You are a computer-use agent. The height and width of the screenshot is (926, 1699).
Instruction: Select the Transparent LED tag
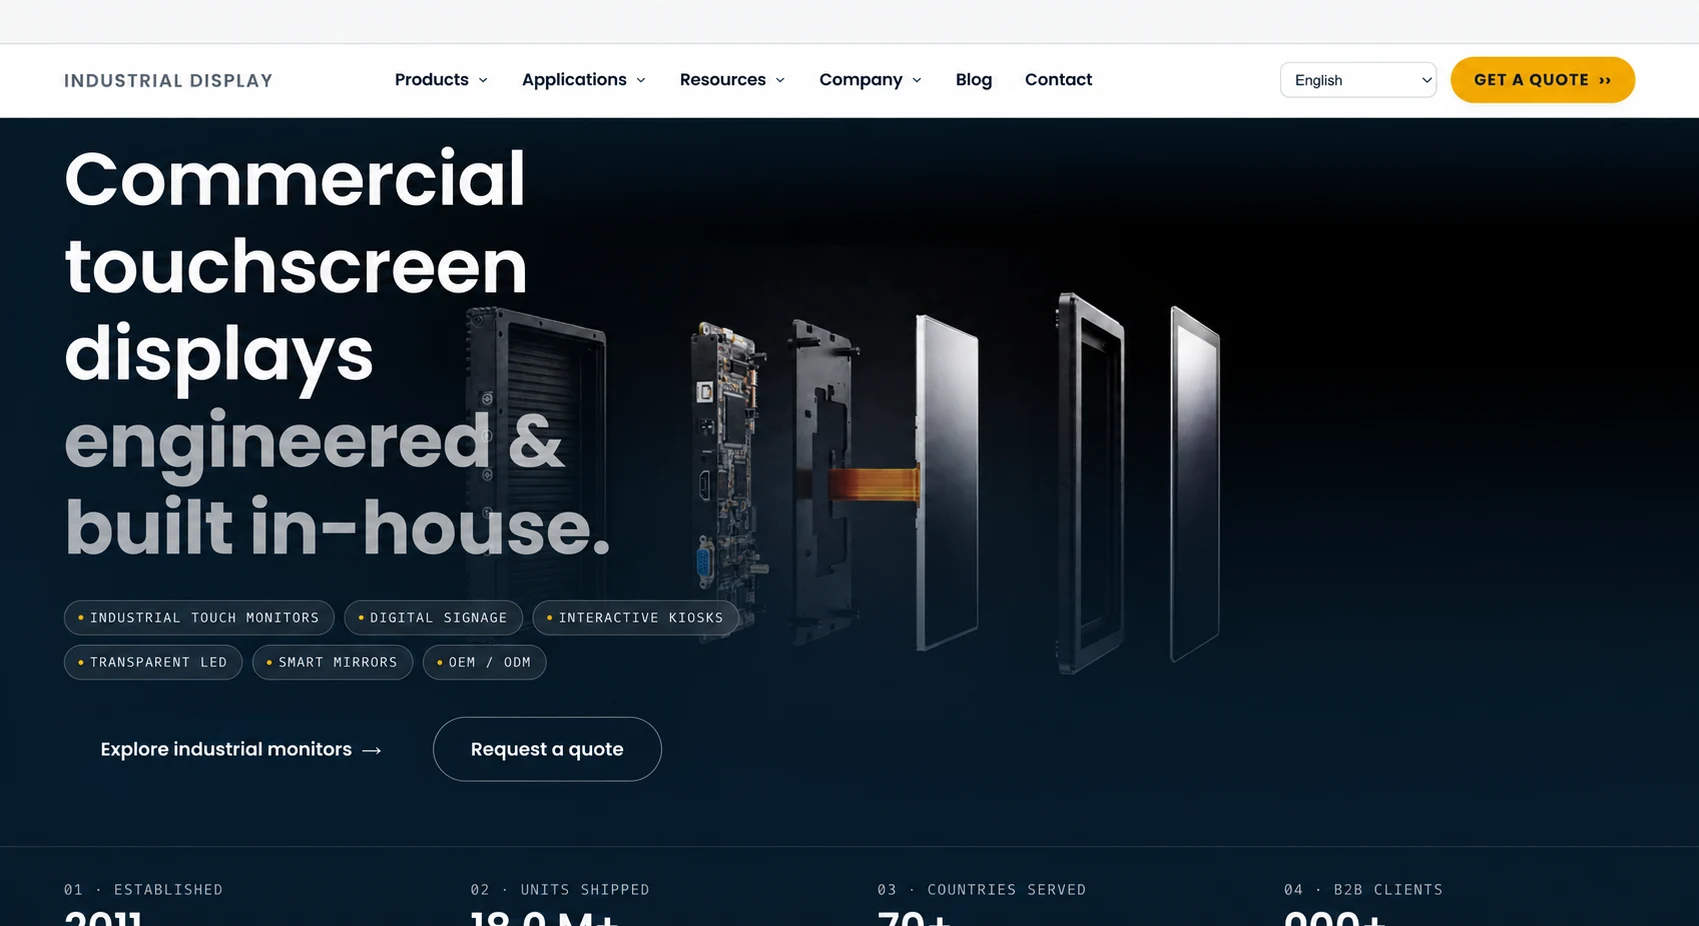[x=153, y=662]
